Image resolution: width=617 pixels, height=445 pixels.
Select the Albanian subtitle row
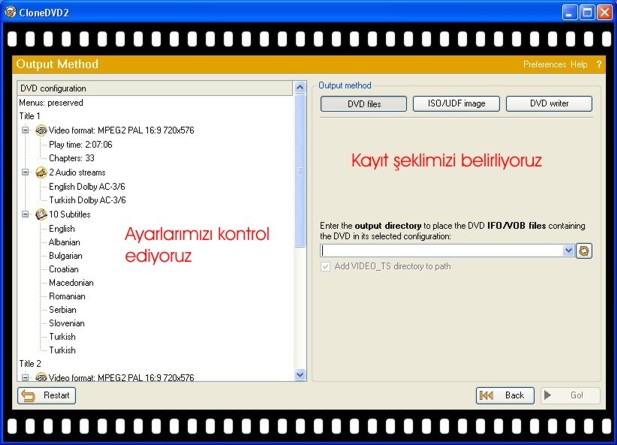64,242
